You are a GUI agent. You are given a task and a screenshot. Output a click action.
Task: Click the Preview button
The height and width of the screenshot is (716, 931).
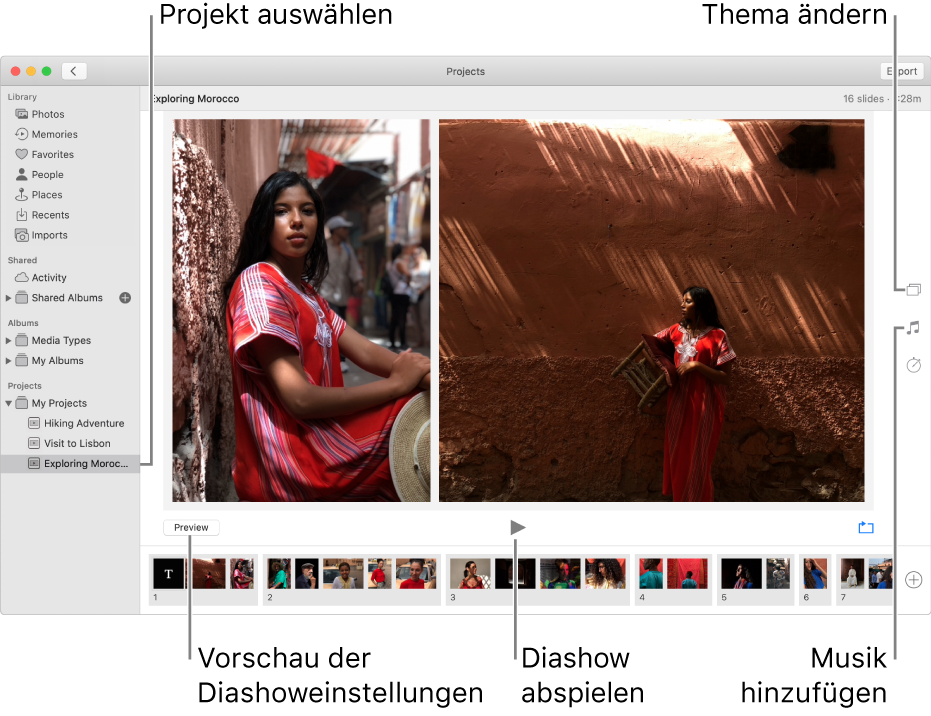click(191, 527)
